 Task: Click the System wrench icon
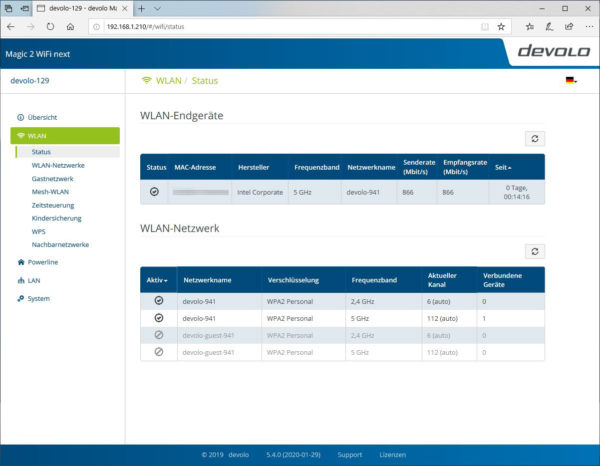pyautogui.click(x=21, y=298)
